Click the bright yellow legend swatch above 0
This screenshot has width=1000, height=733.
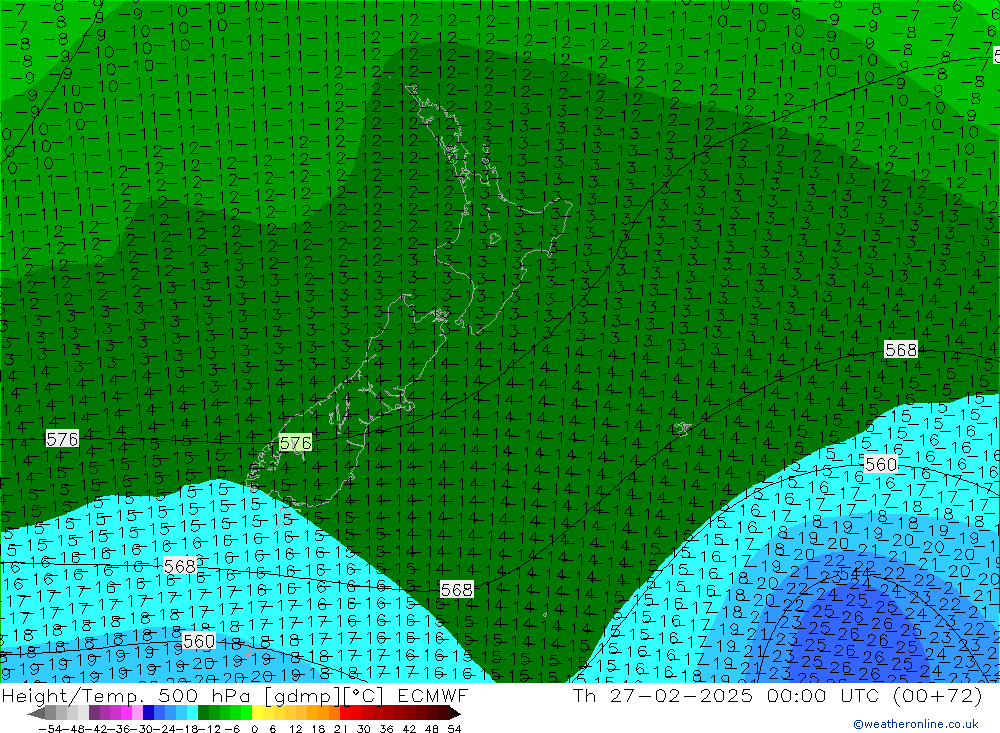click(258, 714)
